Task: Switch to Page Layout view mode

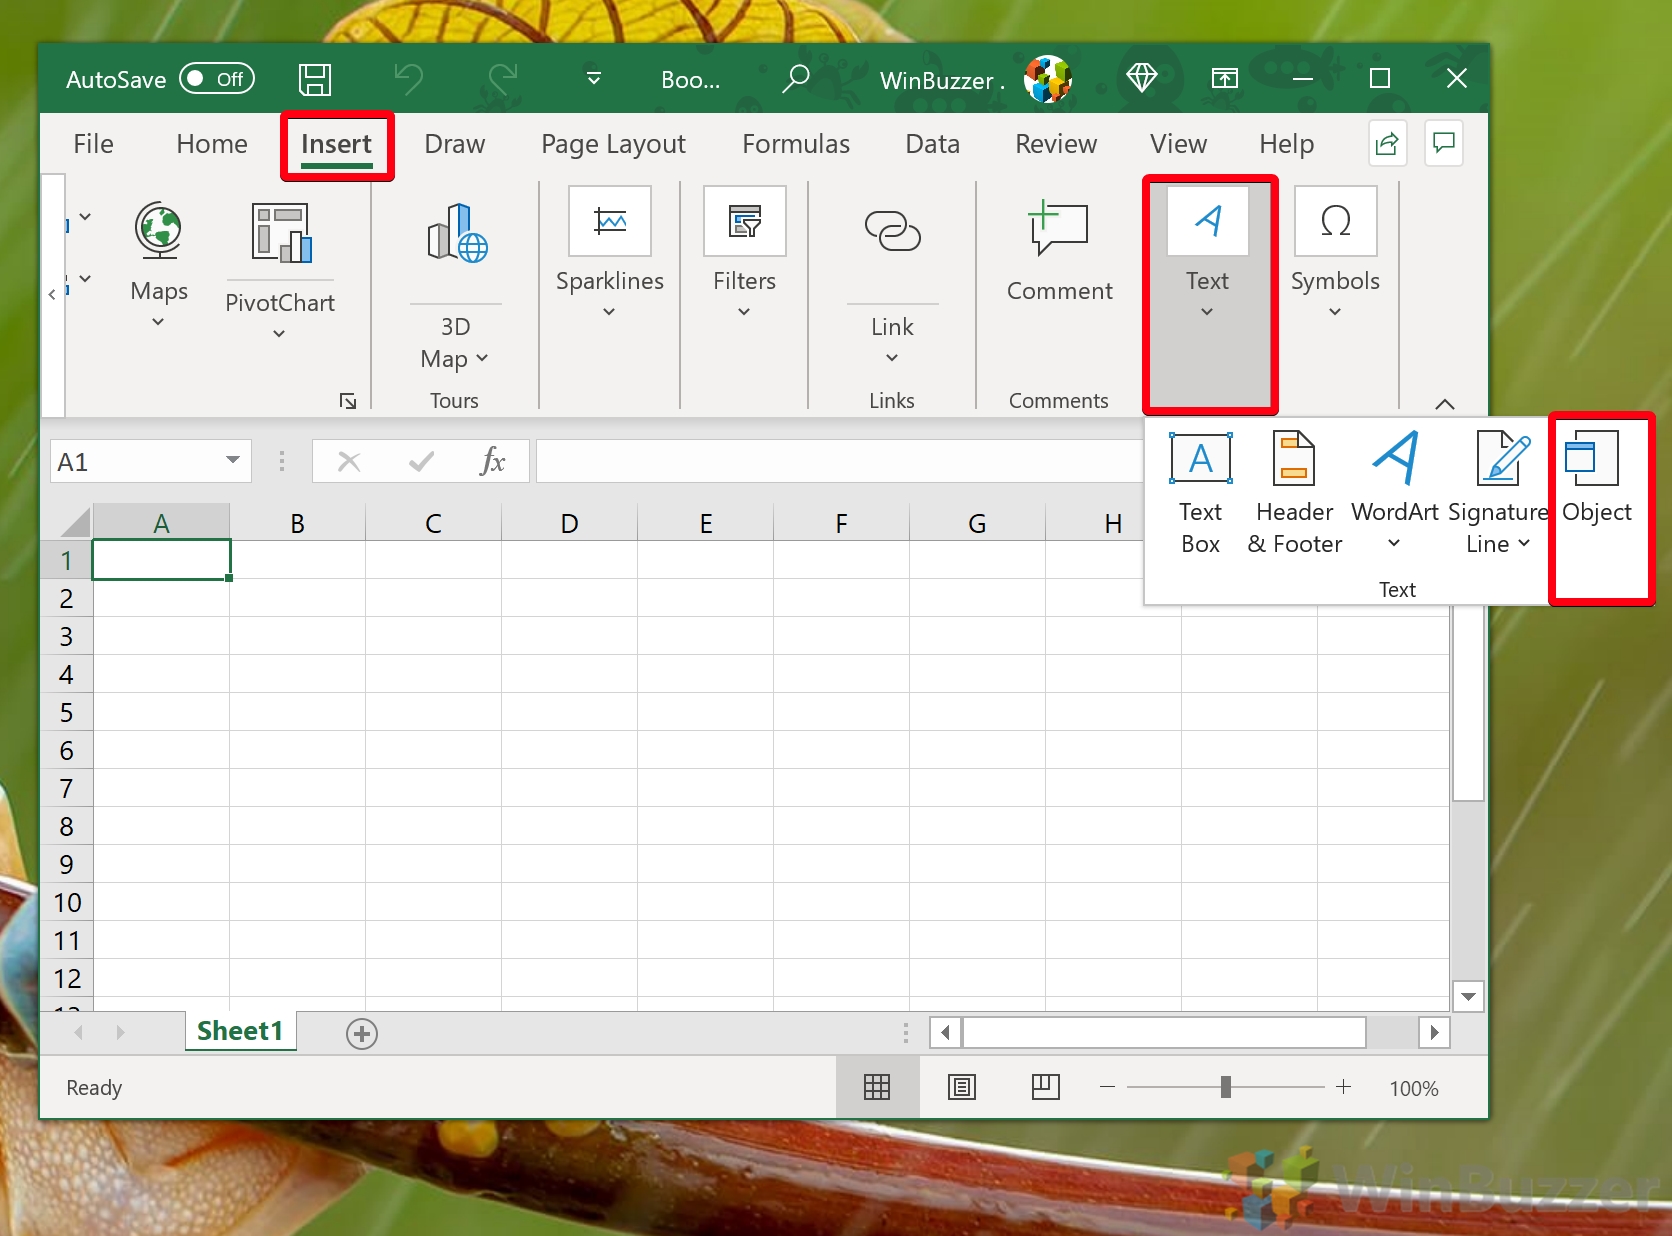Action: click(961, 1087)
